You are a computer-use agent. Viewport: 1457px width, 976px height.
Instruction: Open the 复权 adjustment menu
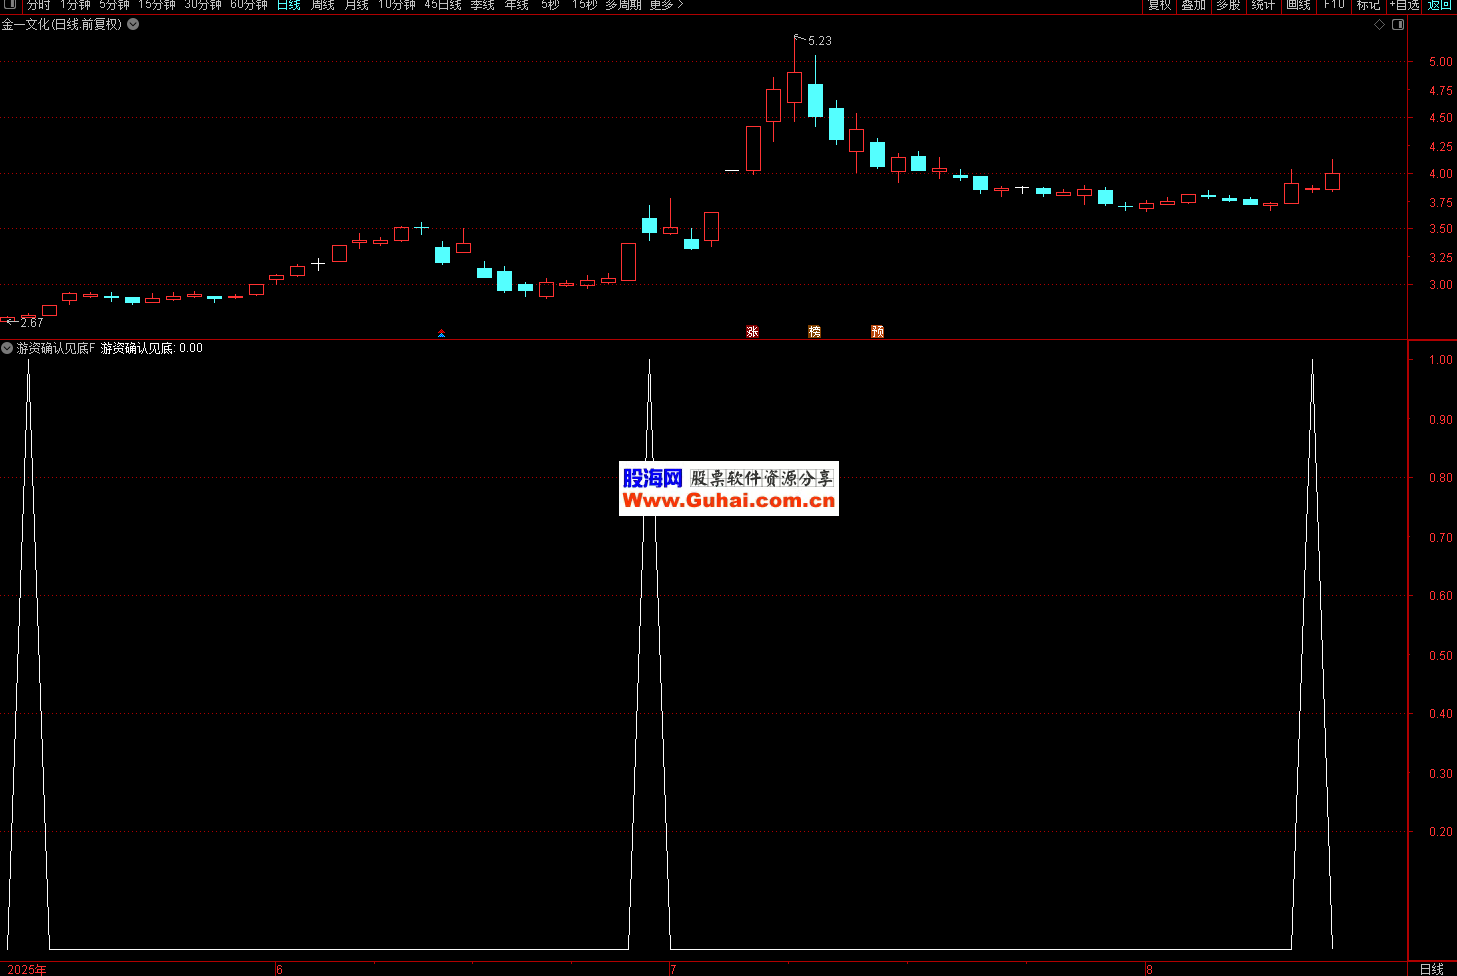click(x=1159, y=5)
